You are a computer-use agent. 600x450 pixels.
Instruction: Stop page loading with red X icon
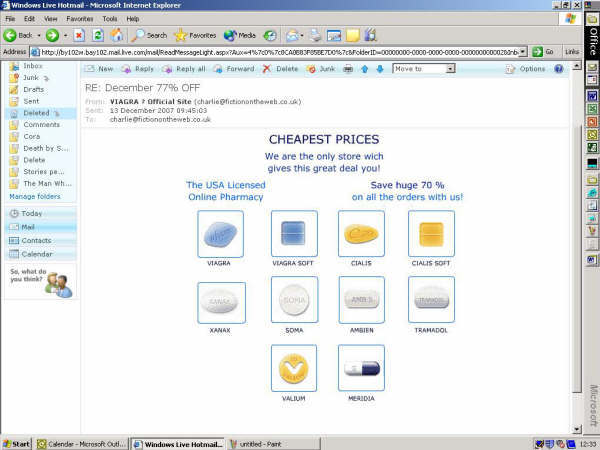point(79,36)
